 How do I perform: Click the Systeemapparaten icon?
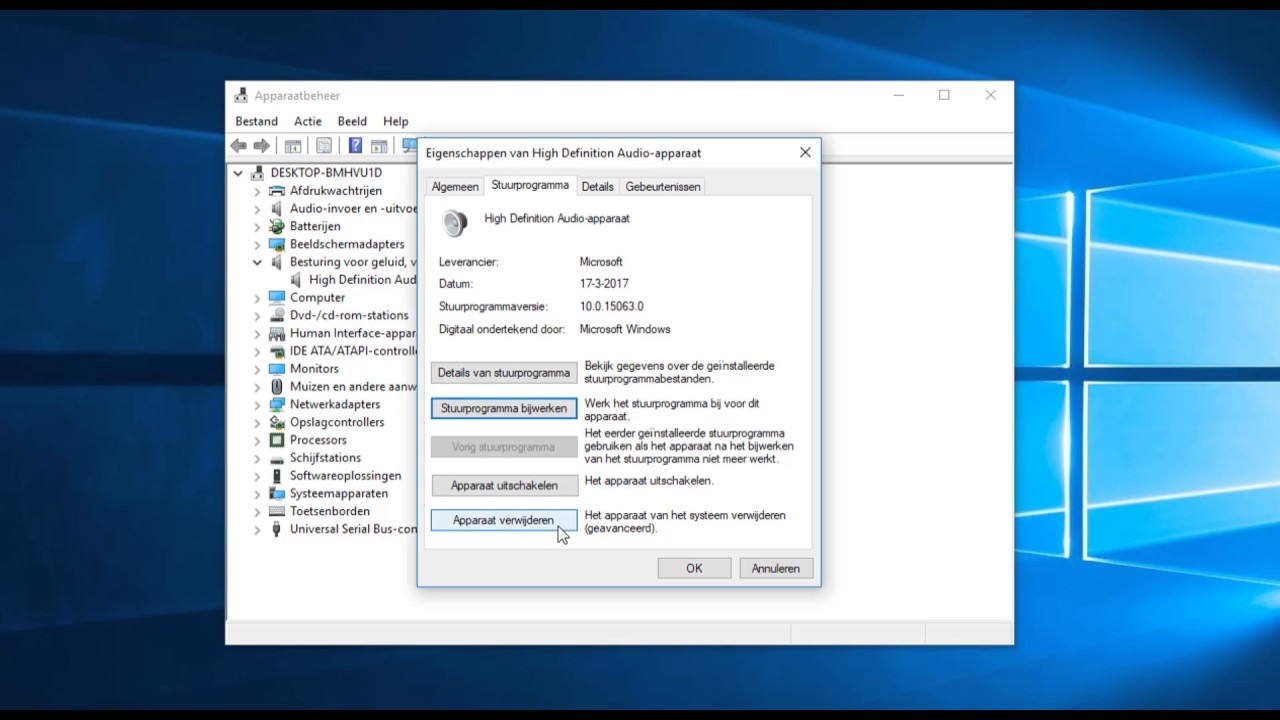(x=277, y=493)
